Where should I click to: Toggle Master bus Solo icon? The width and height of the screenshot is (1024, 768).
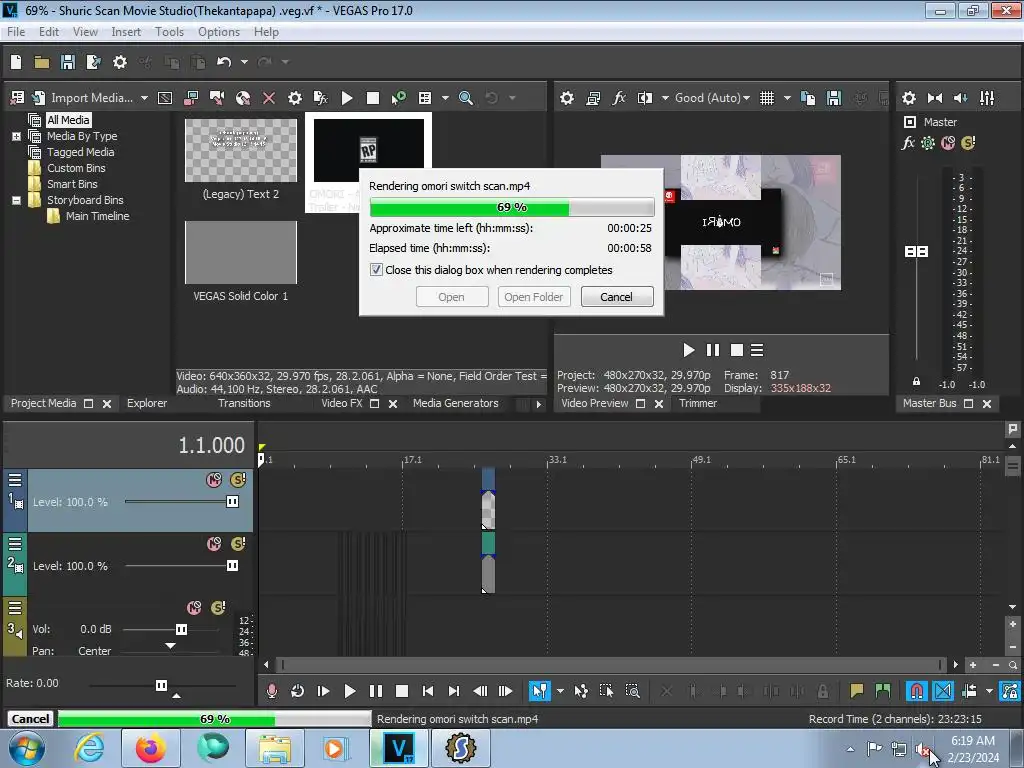968,143
